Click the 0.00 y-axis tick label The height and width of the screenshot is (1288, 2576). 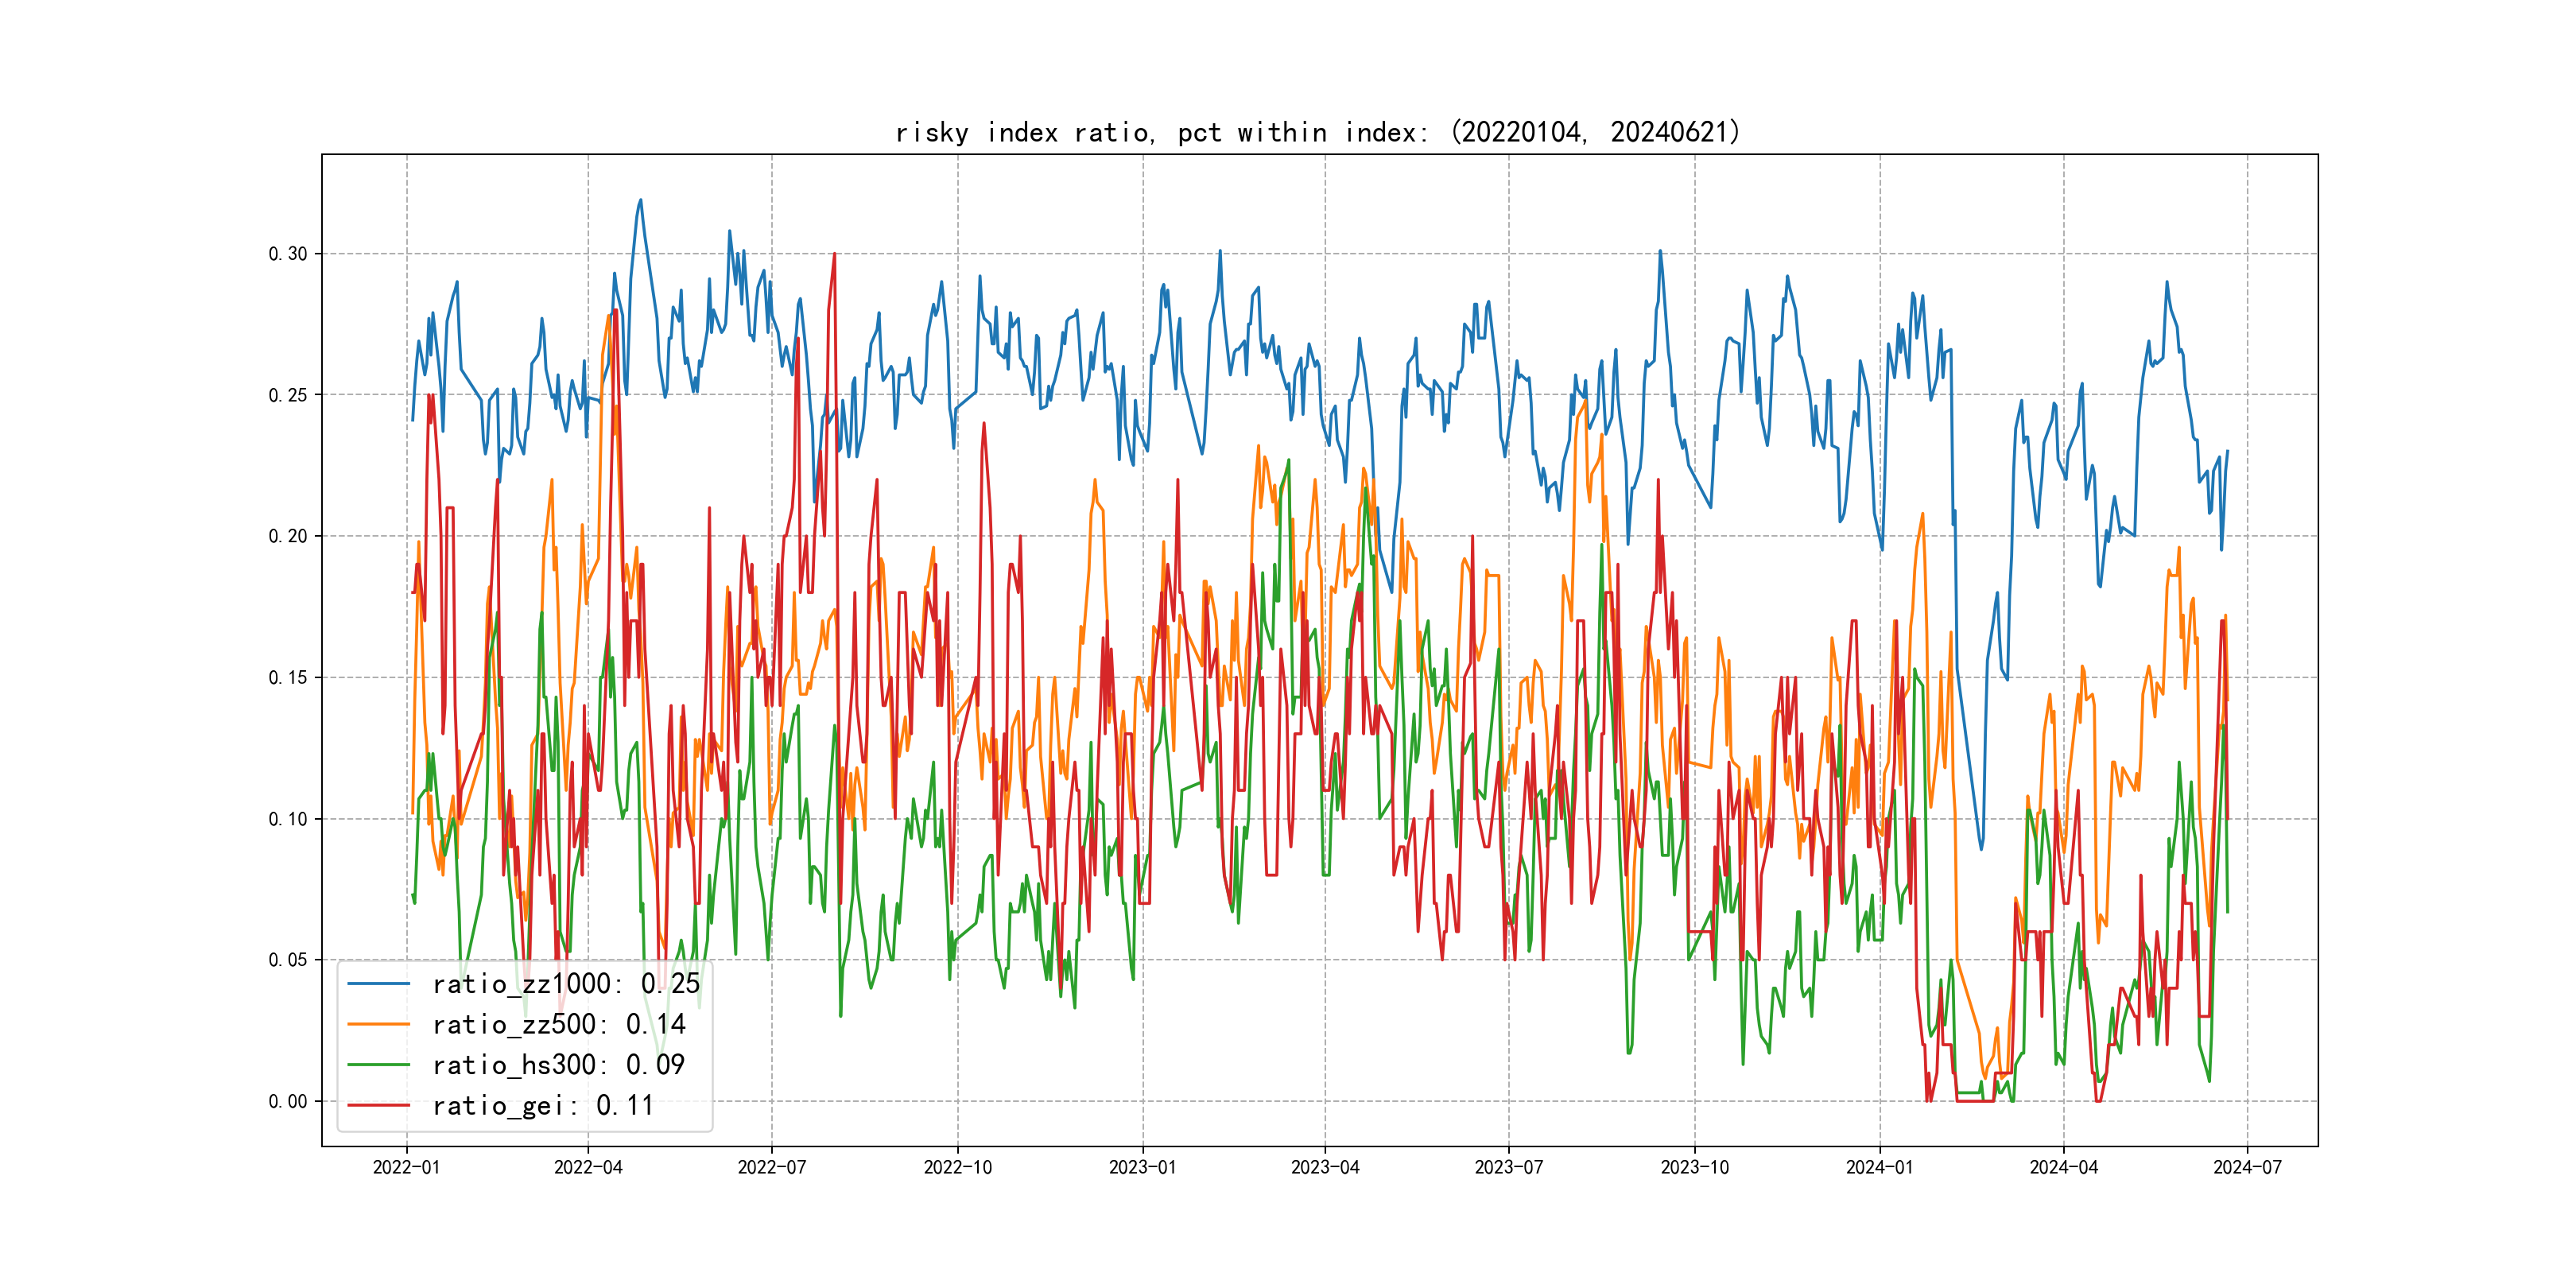[x=288, y=1102]
